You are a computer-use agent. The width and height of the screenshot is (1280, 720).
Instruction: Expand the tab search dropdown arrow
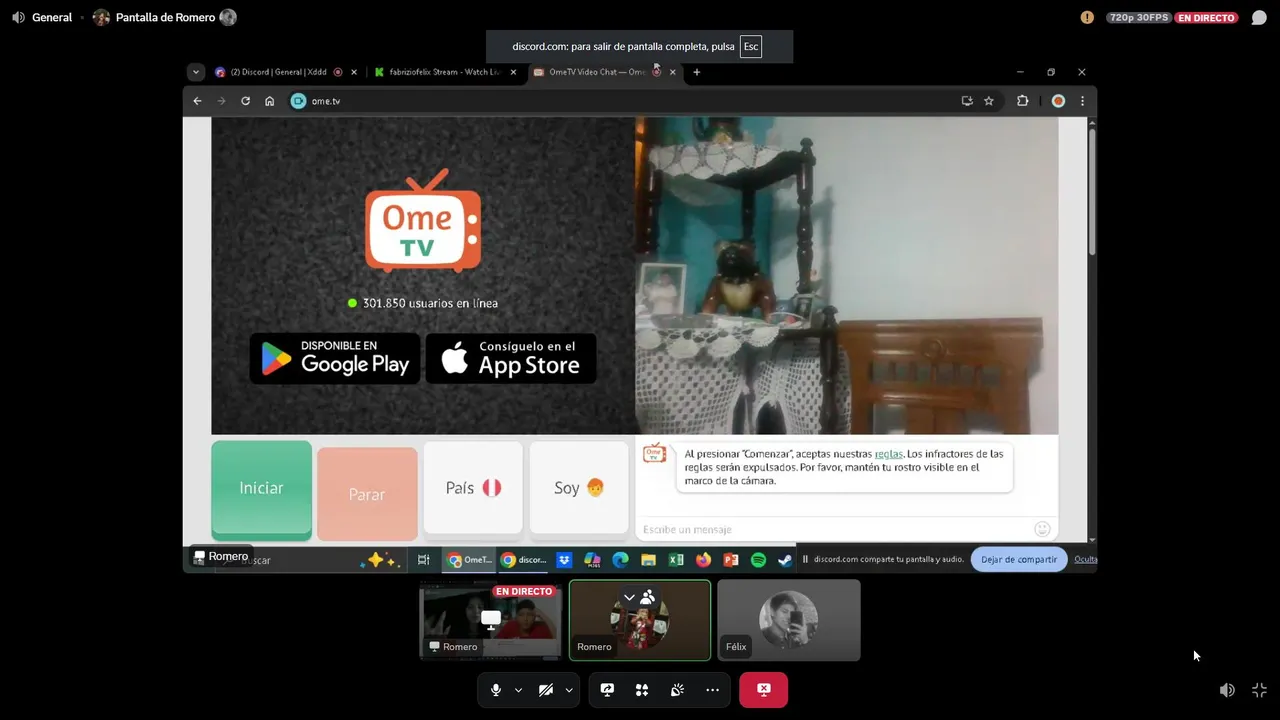196,72
